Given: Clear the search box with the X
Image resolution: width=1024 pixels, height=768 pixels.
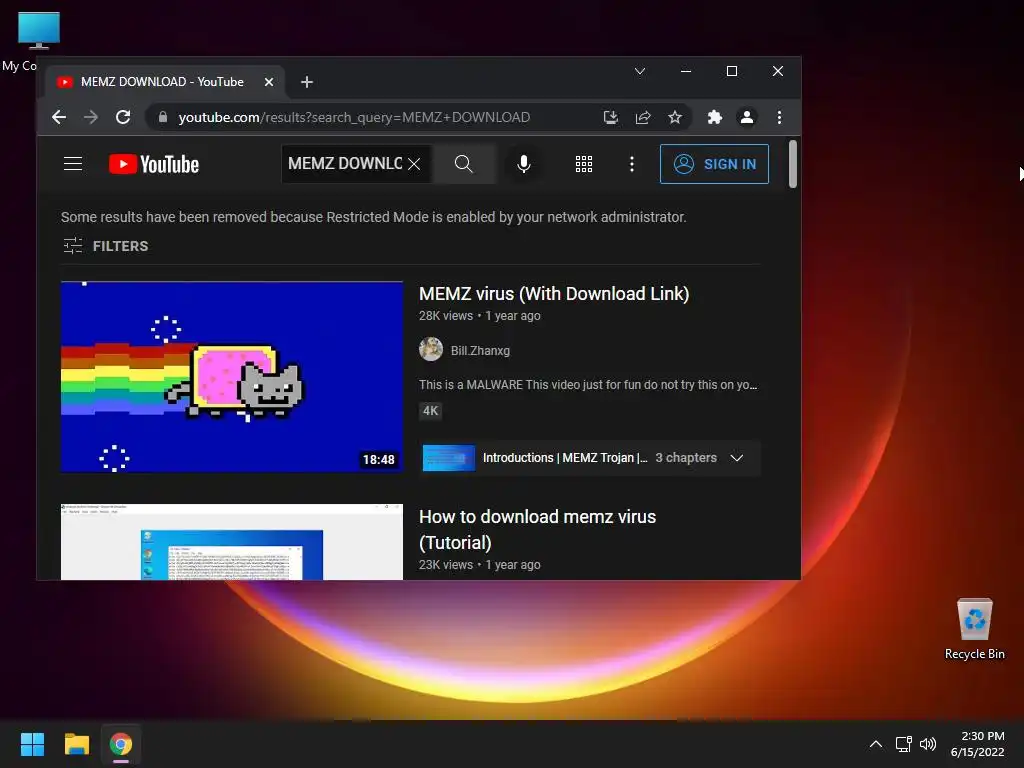Looking at the screenshot, I should 414,164.
